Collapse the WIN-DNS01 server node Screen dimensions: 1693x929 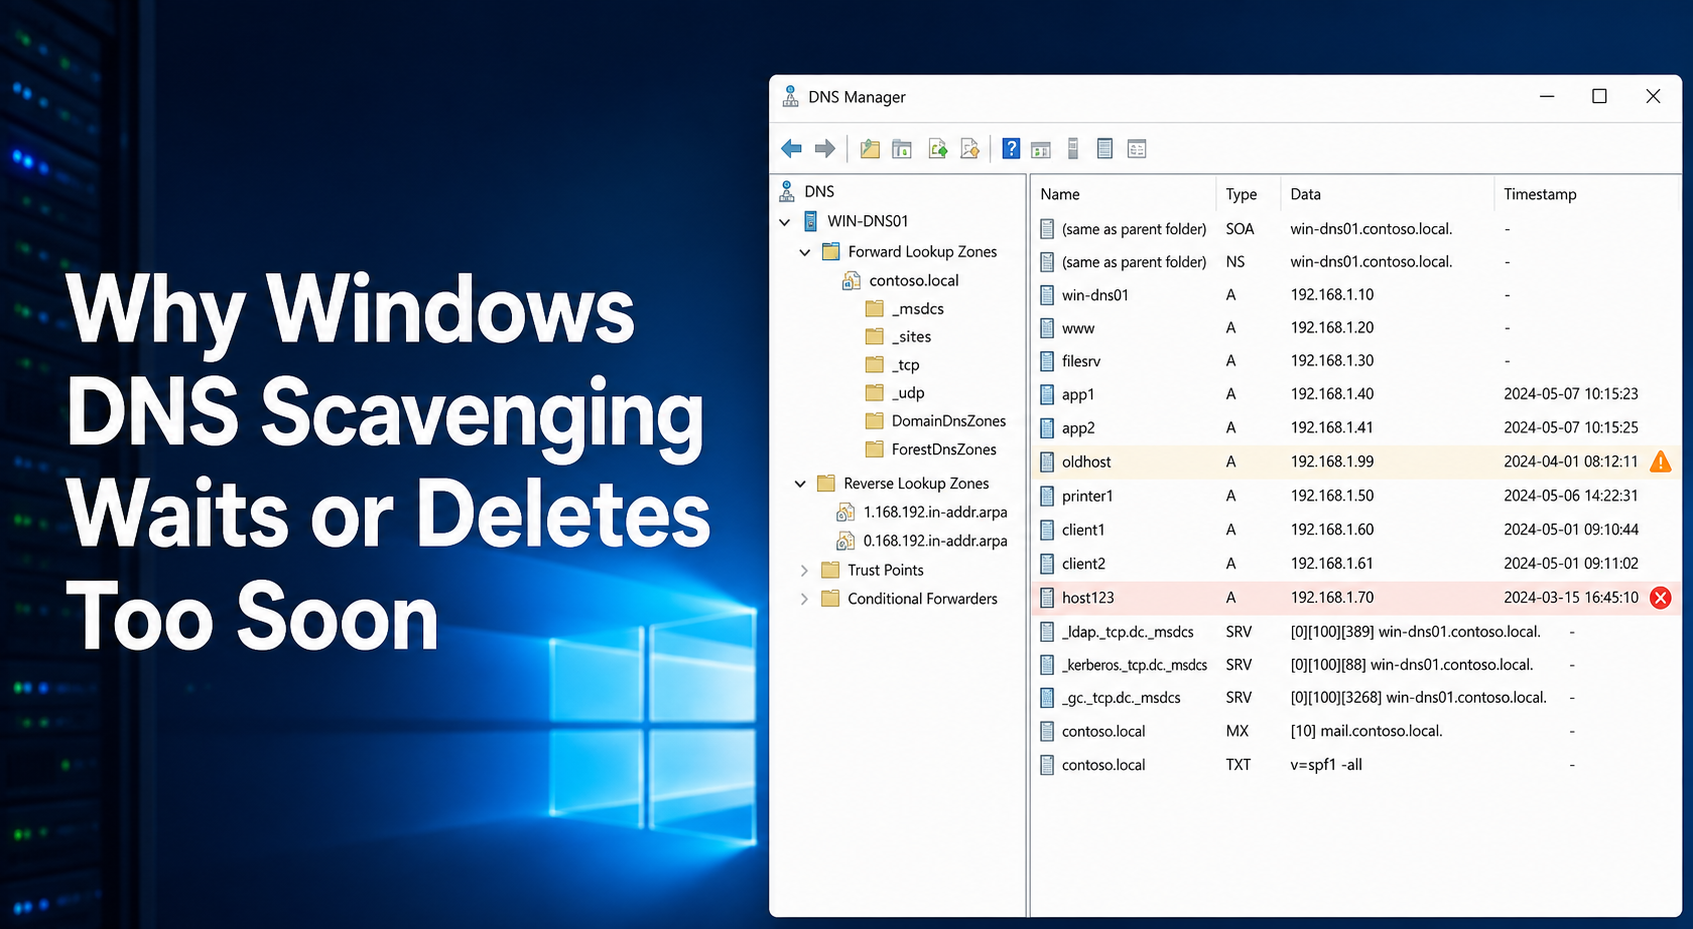click(x=785, y=222)
